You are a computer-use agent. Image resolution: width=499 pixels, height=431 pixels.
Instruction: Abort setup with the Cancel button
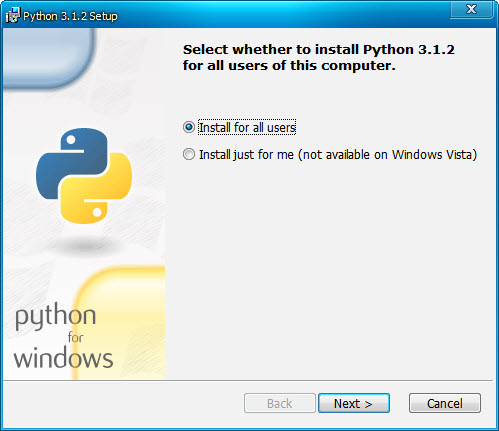click(x=445, y=403)
